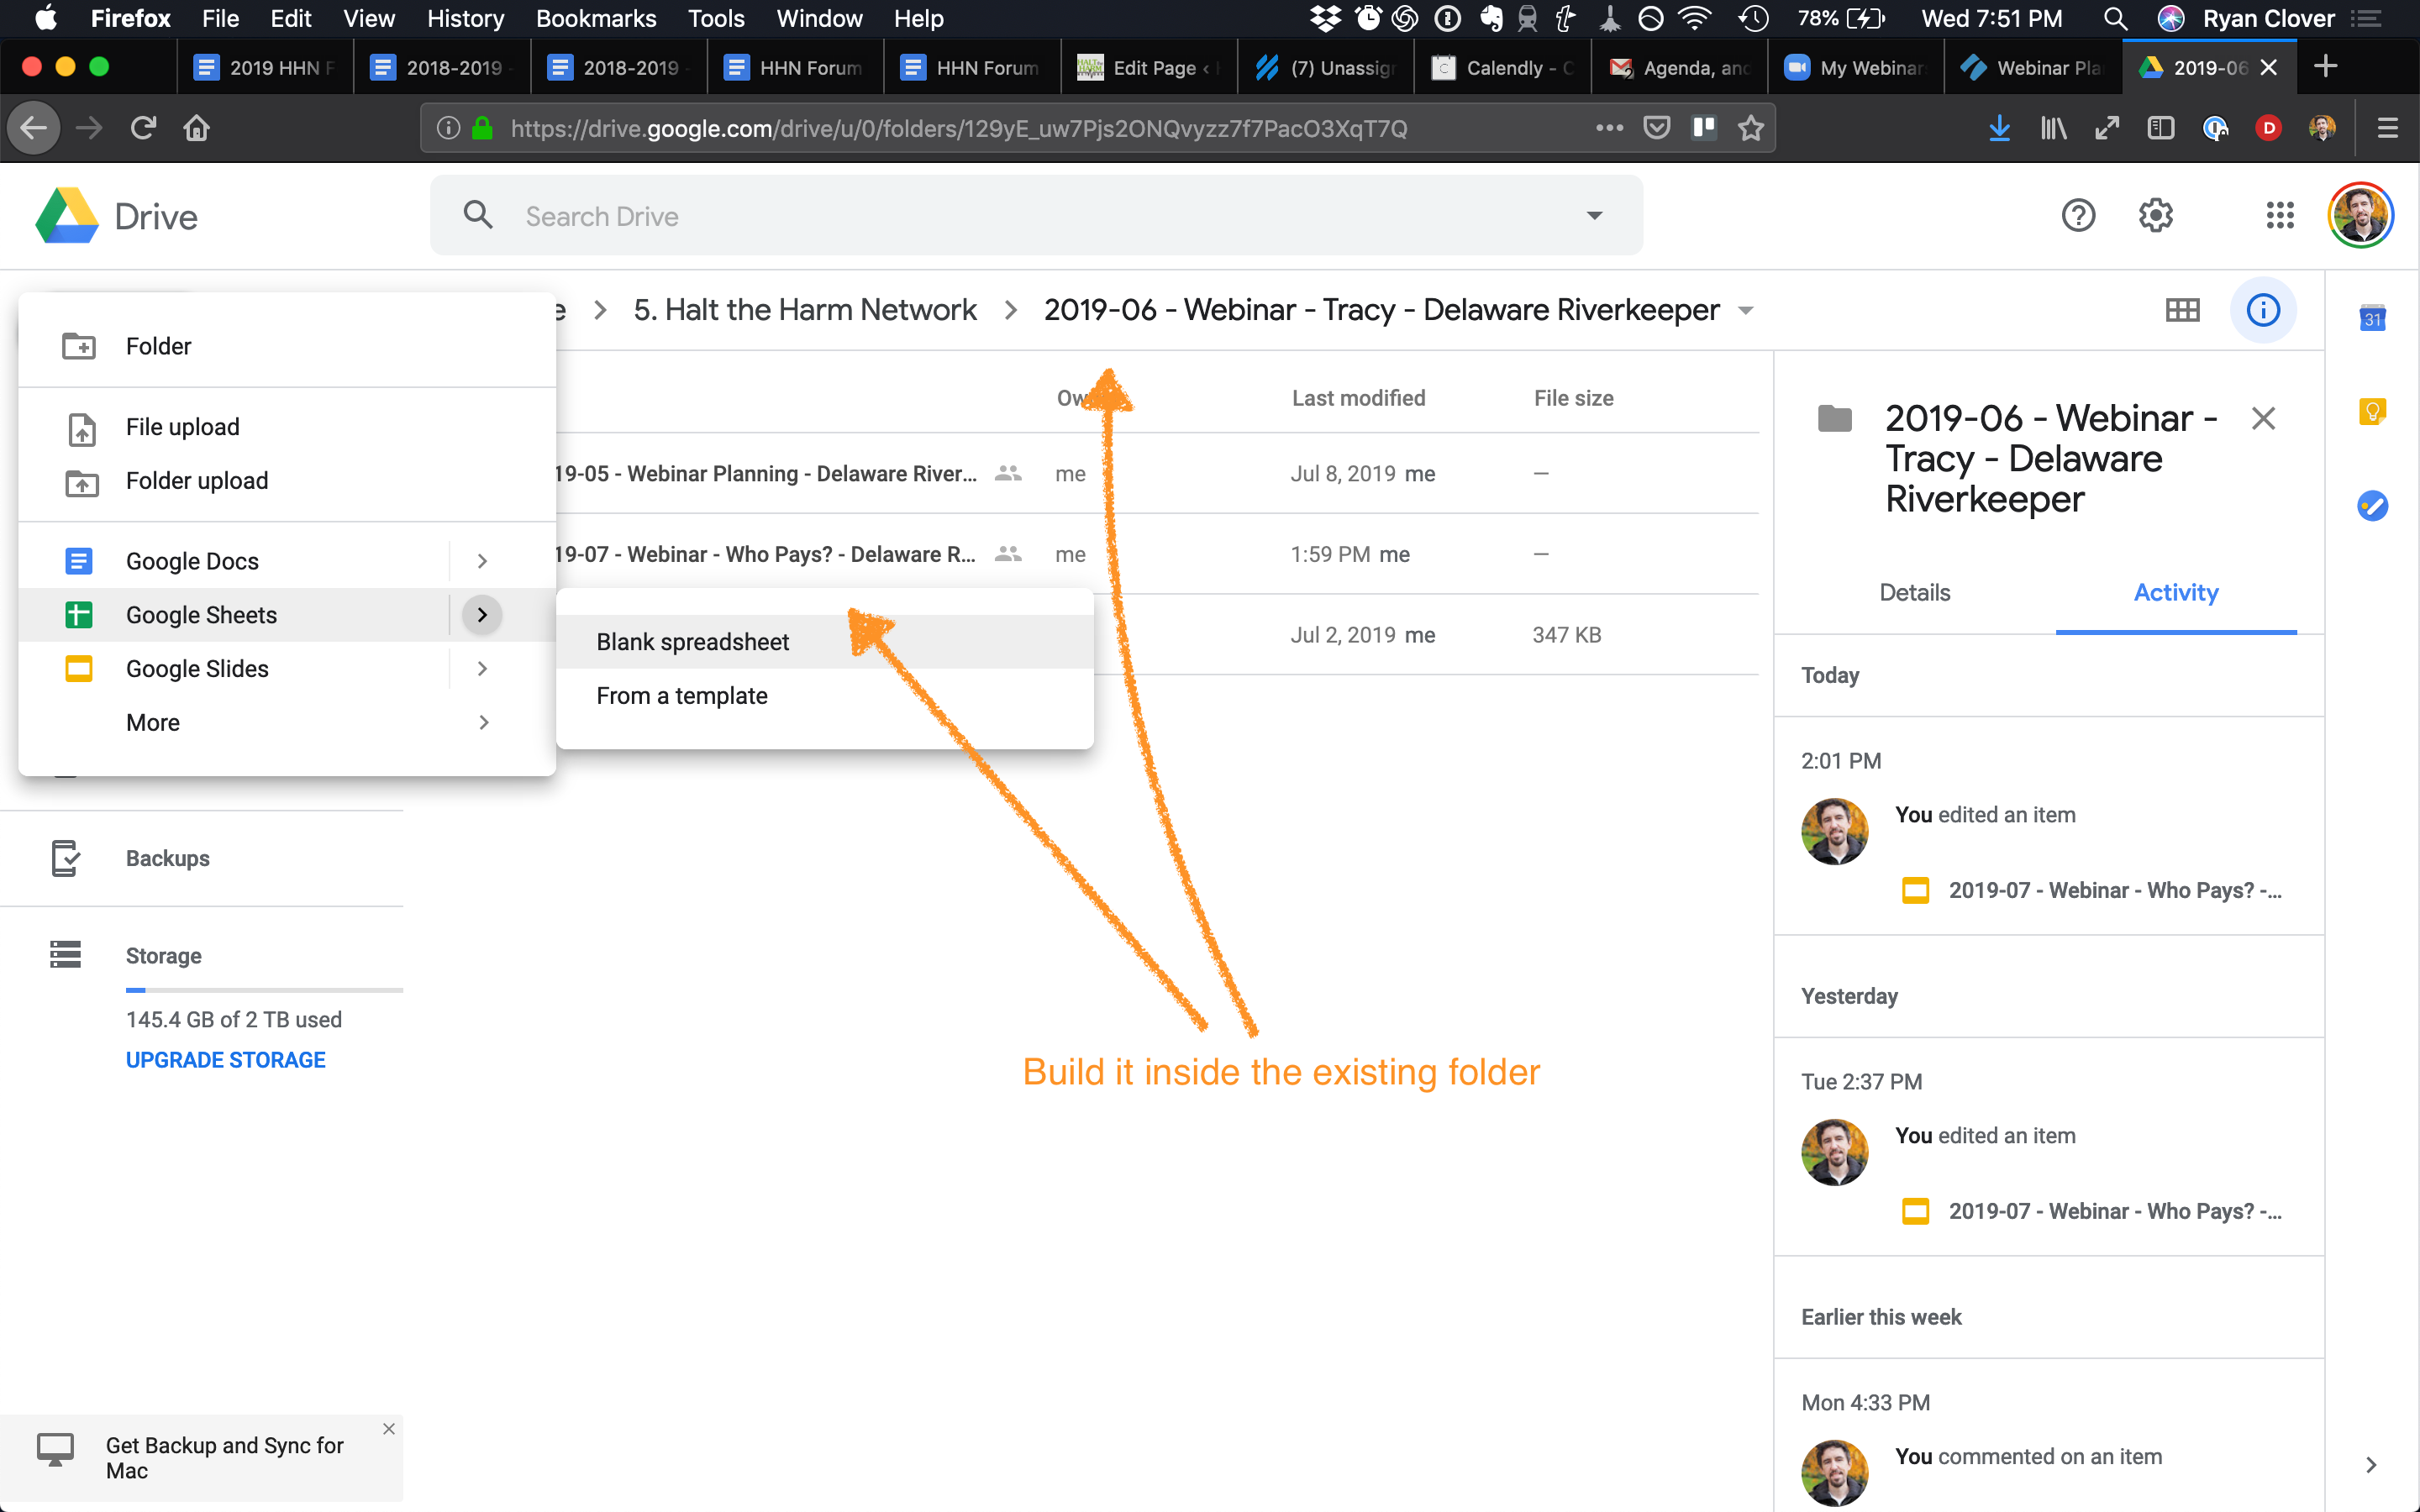
Task: Expand the Google Sheets submenu chevron
Action: click(483, 614)
